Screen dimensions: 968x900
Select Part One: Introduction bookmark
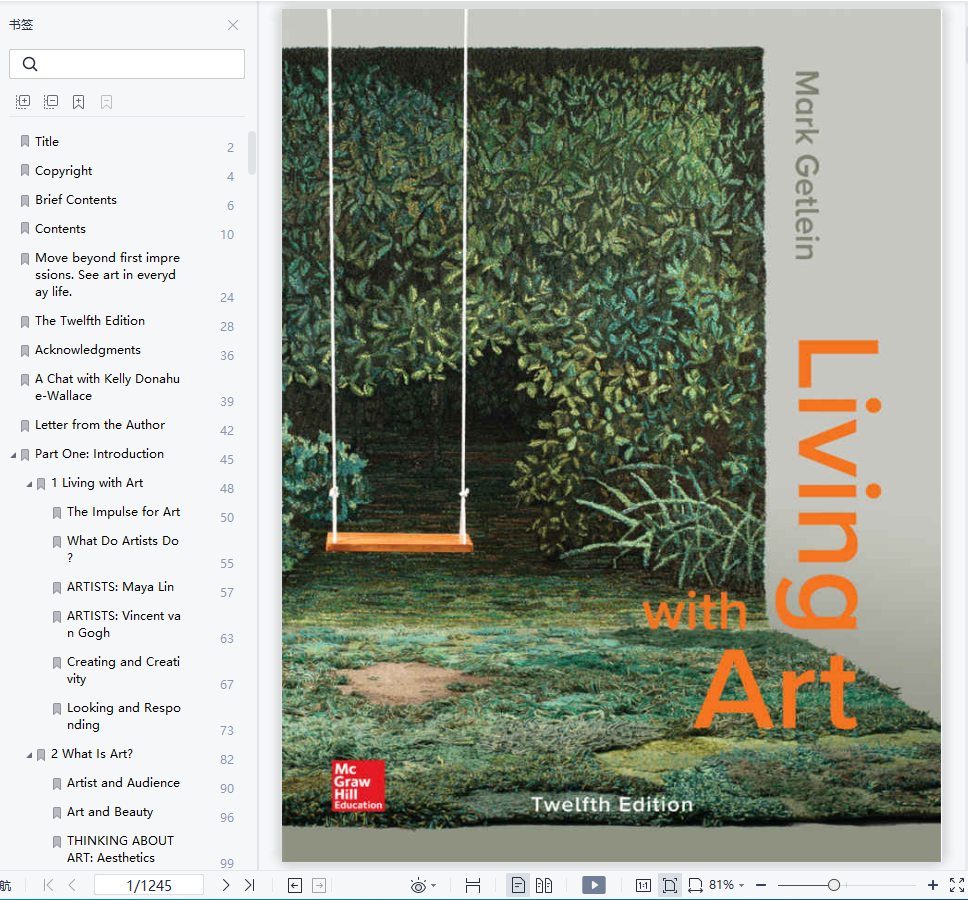tap(99, 454)
